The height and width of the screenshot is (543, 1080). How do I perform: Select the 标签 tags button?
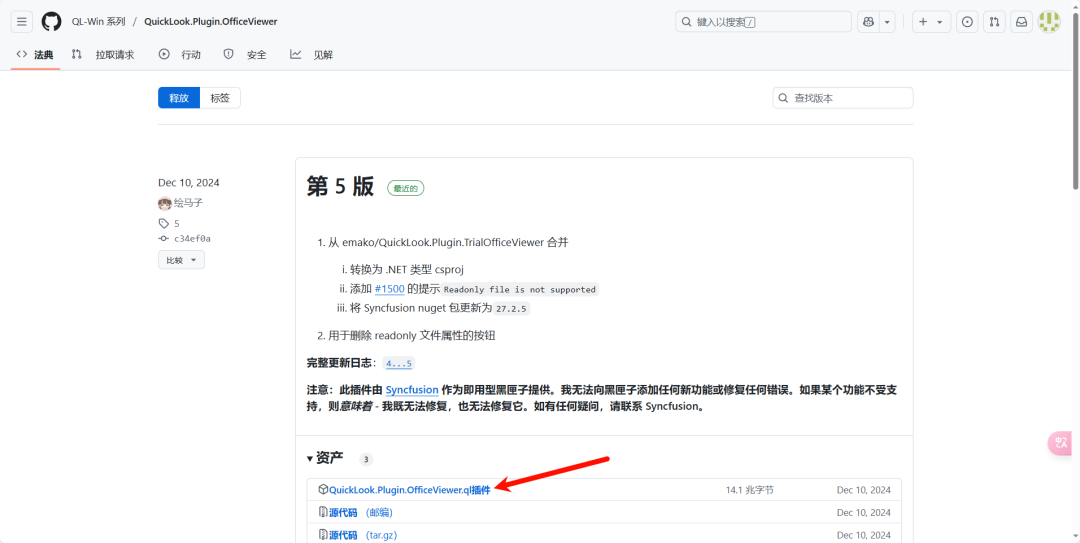pyautogui.click(x=220, y=98)
